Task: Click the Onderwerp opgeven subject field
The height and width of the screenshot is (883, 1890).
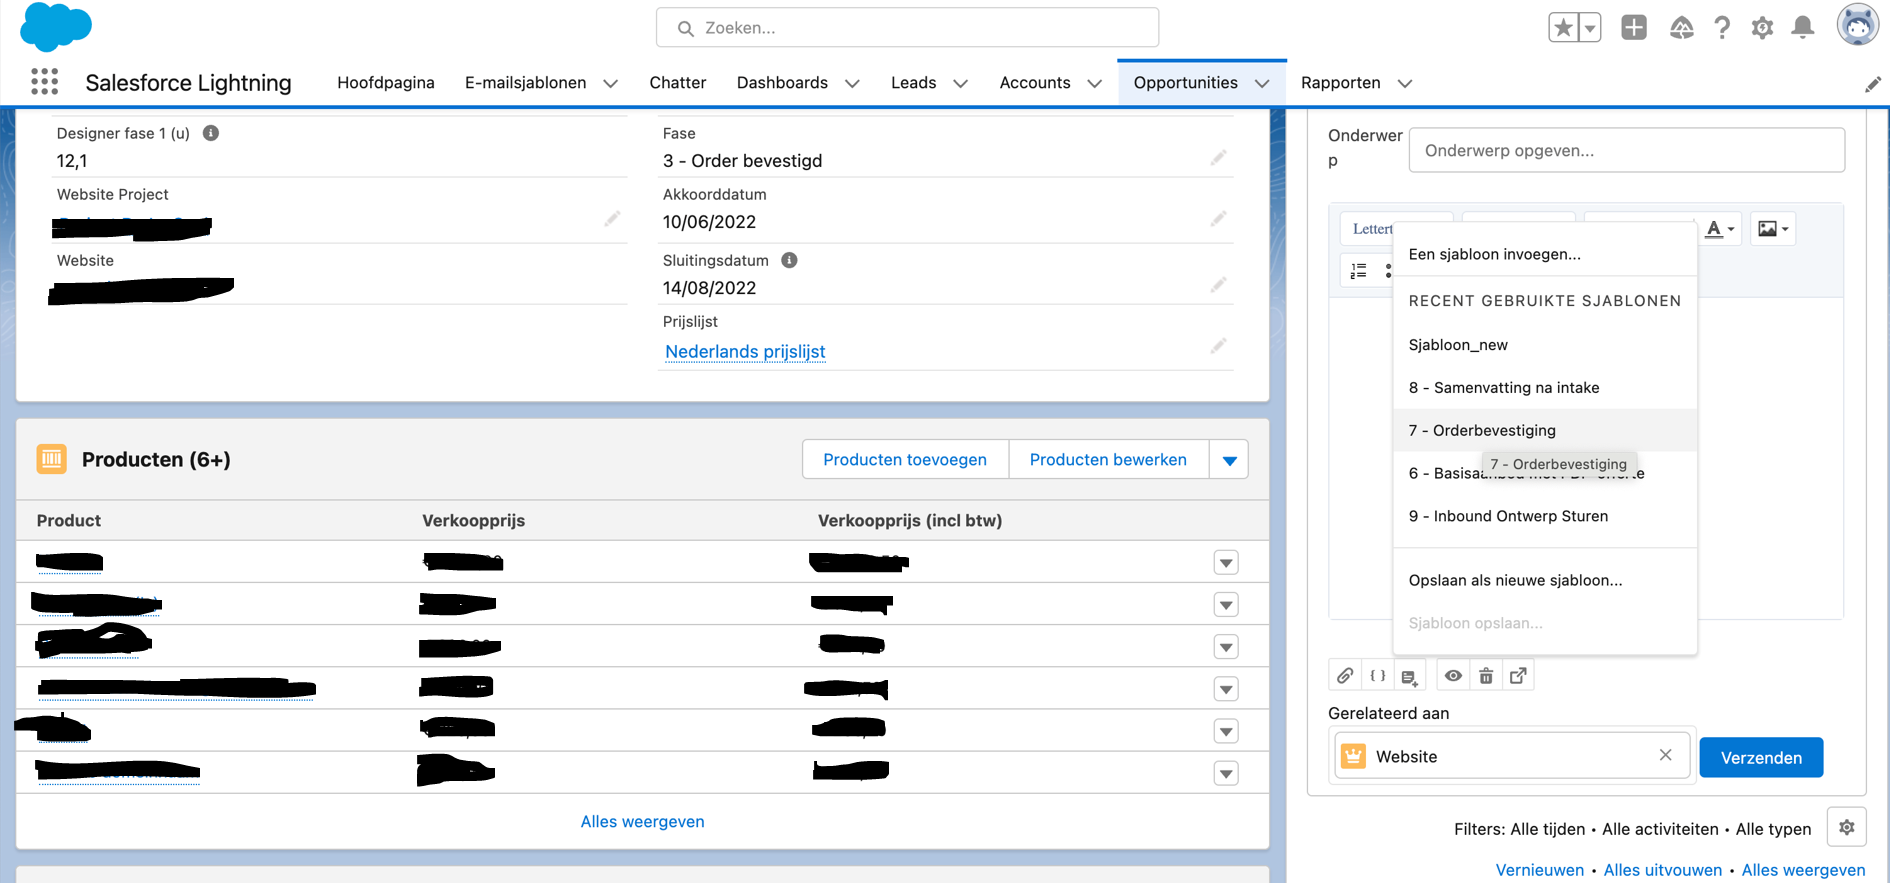Action: coord(1626,150)
